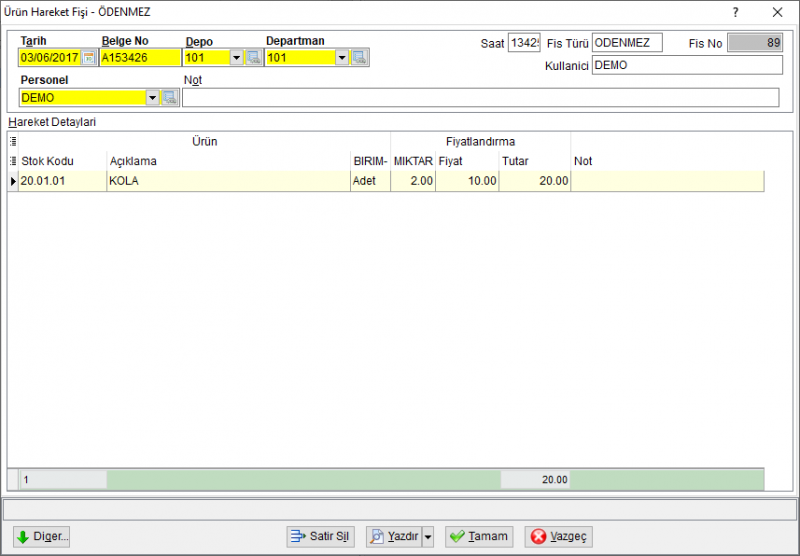Click the Depo lookup search icon
The height and width of the screenshot is (556, 800).
pos(254,58)
